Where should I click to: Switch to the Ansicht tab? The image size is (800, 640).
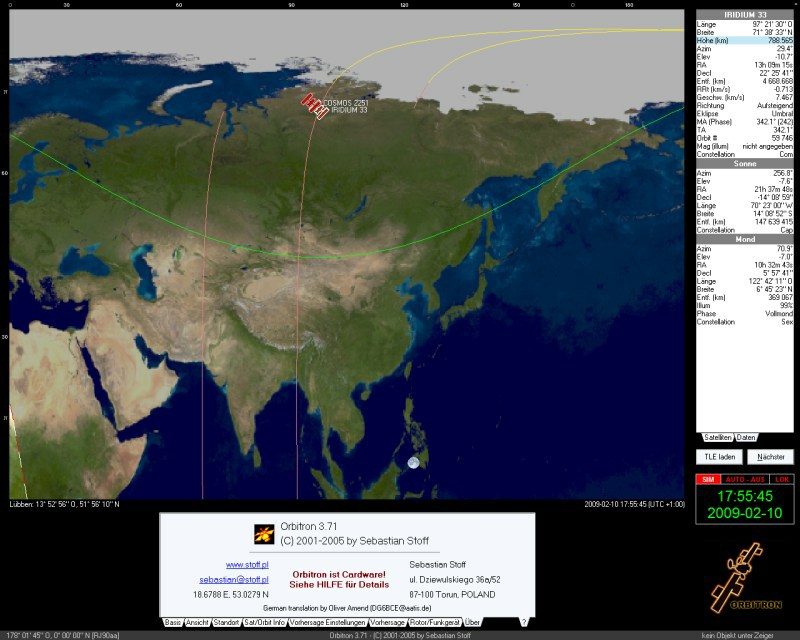(197, 622)
